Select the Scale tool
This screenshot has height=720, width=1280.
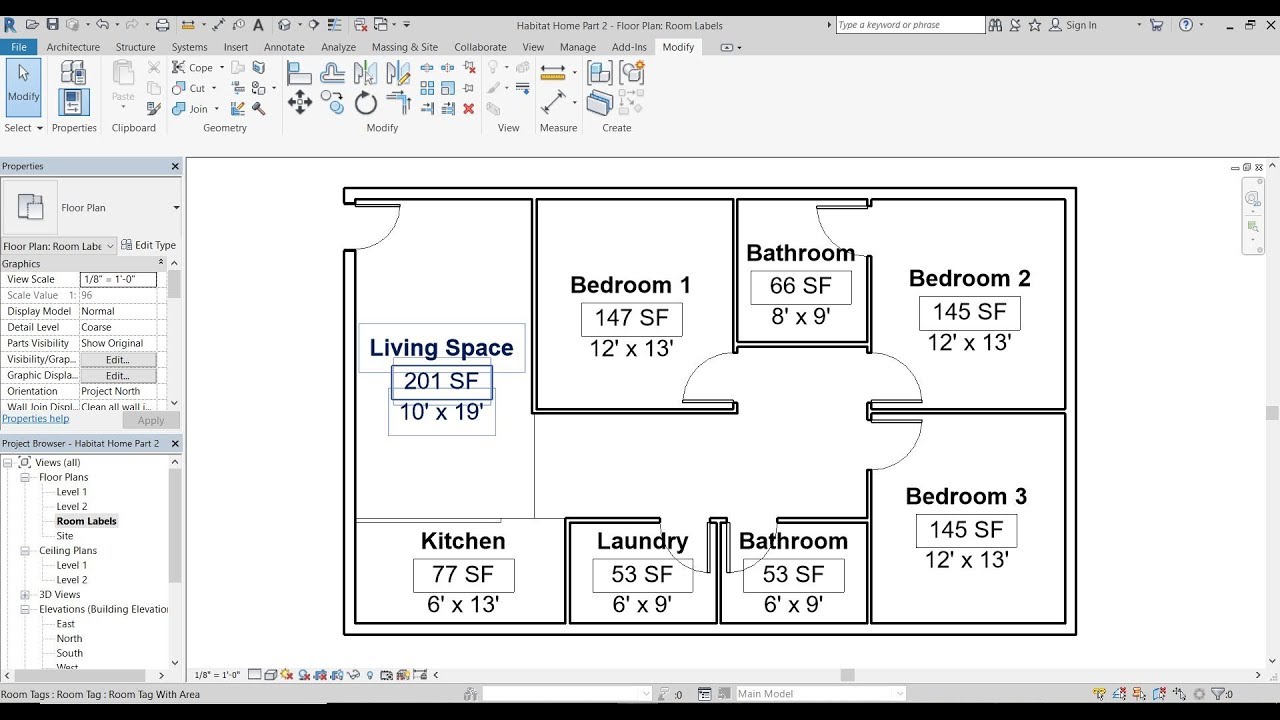coord(448,88)
